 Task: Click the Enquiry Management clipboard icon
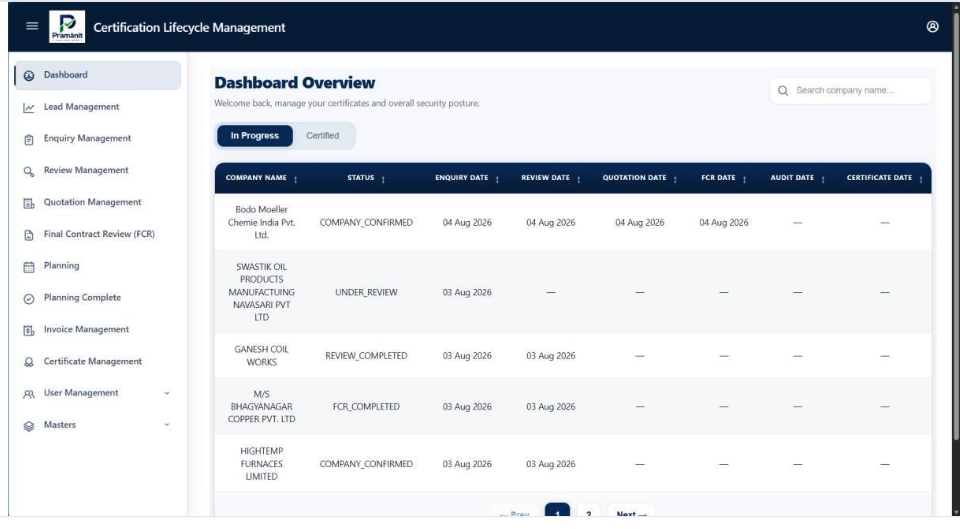point(29,140)
